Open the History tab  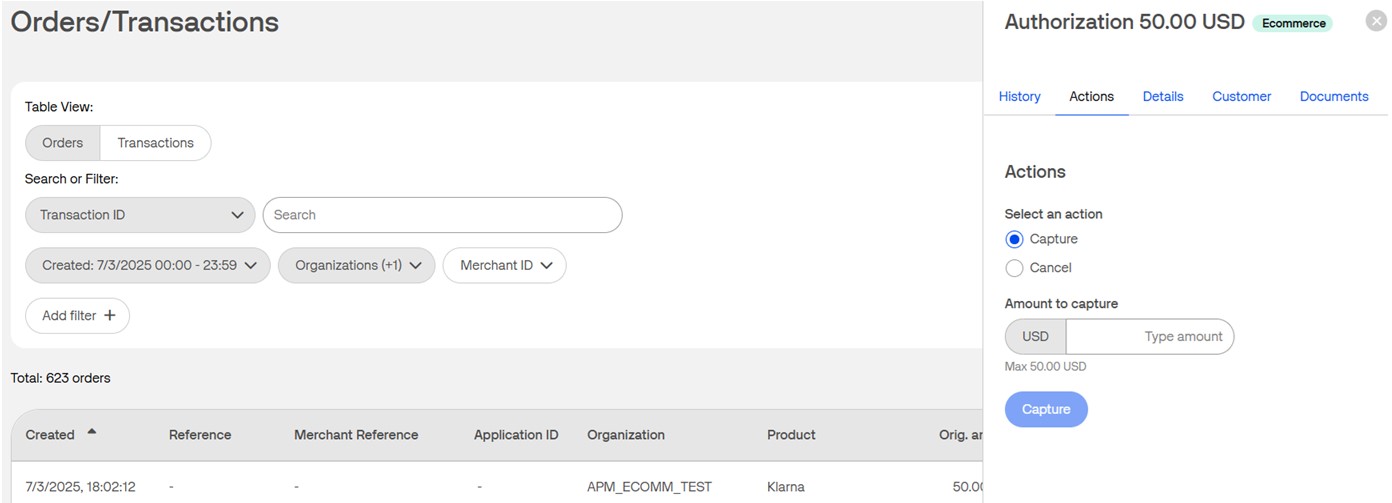pos(1020,97)
